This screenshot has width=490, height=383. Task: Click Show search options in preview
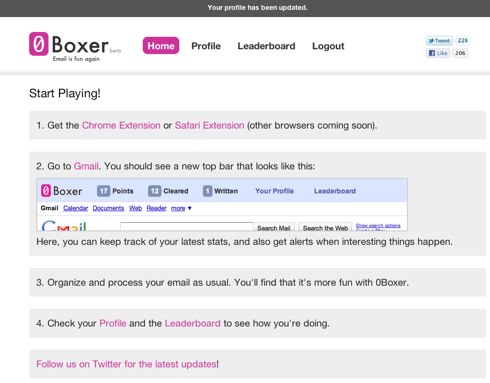[x=378, y=226]
